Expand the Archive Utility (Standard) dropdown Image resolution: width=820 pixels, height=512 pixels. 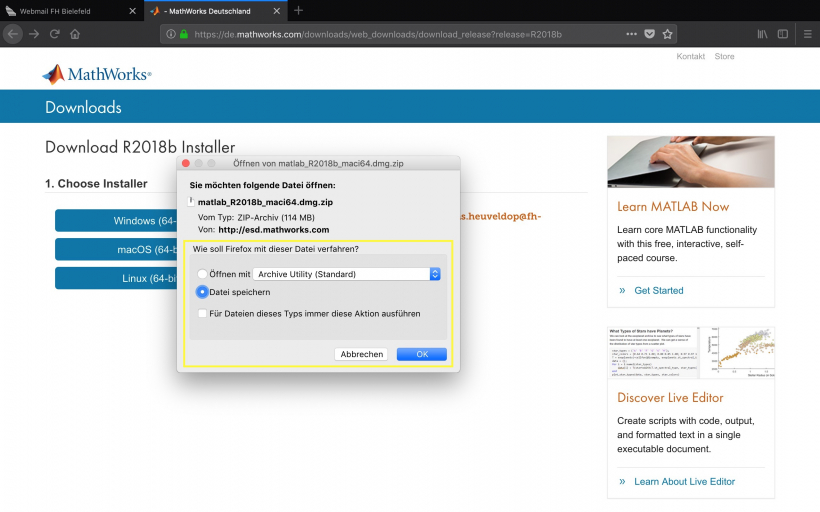pyautogui.click(x=434, y=273)
